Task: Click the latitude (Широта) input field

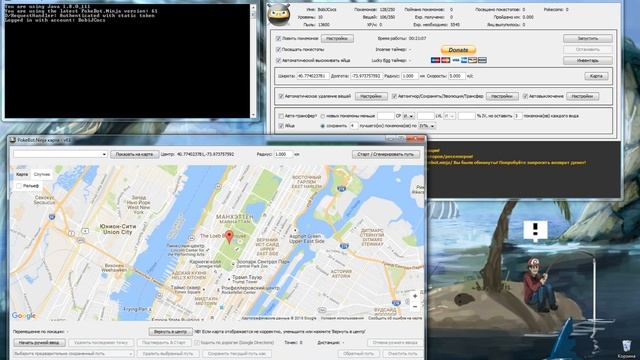Action: (313, 76)
